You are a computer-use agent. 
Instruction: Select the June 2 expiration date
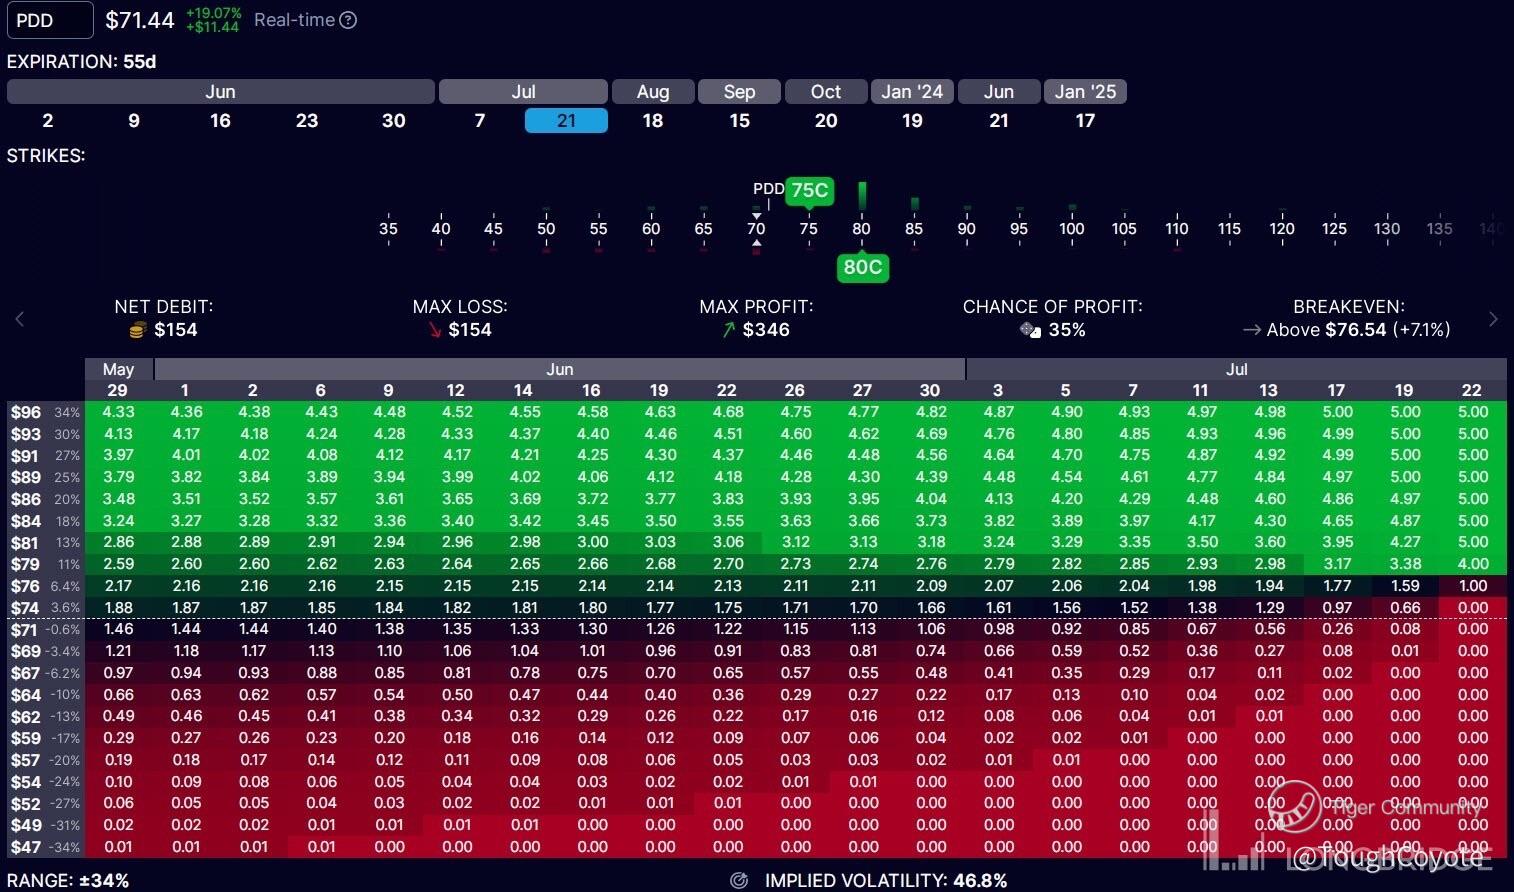click(48, 121)
